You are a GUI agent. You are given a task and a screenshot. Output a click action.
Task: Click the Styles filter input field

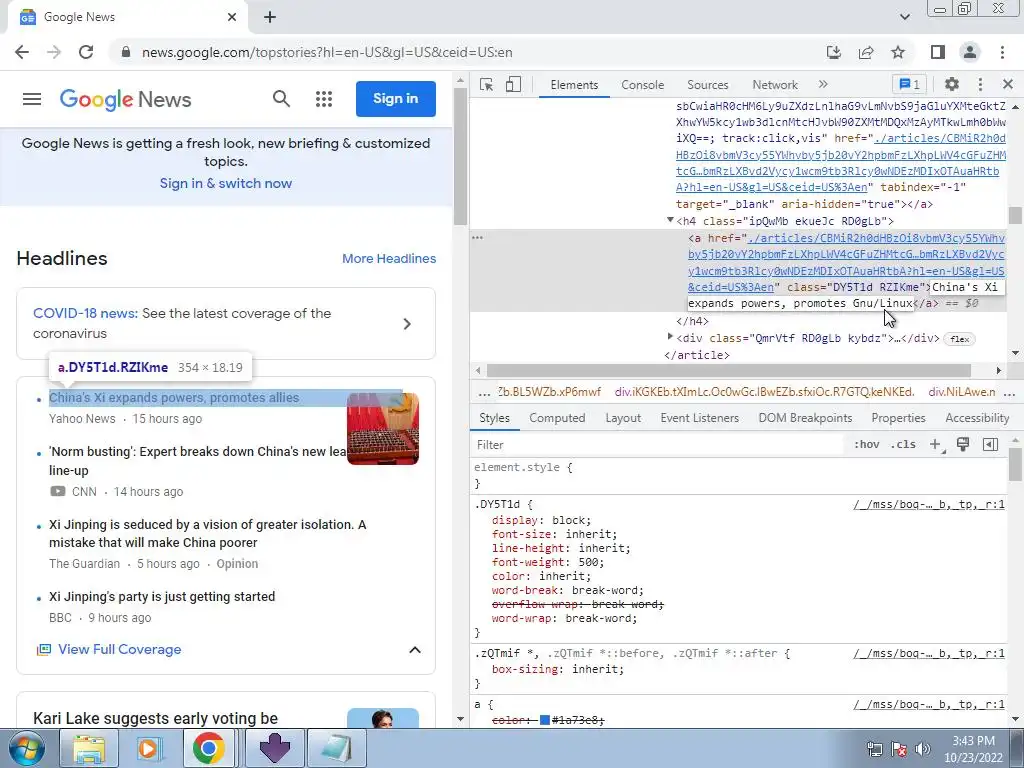pos(660,445)
